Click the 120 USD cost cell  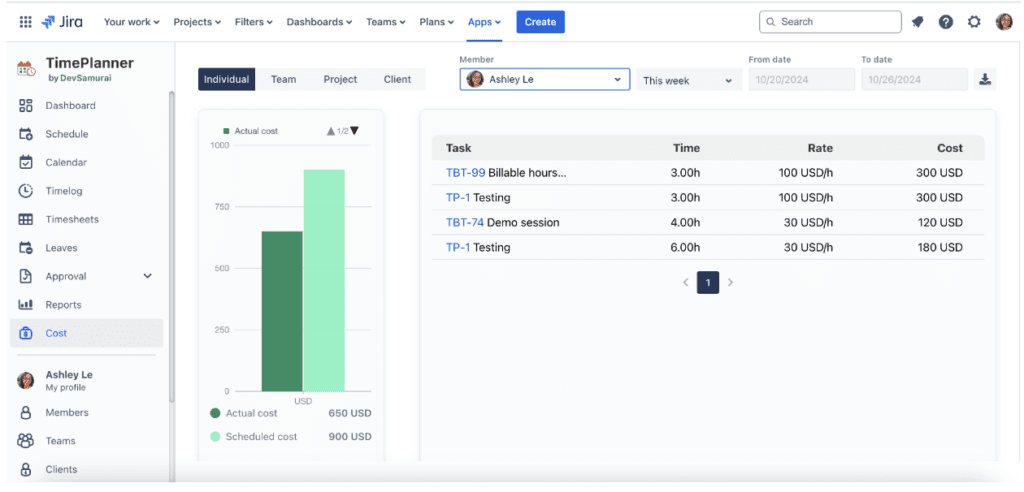coord(940,223)
